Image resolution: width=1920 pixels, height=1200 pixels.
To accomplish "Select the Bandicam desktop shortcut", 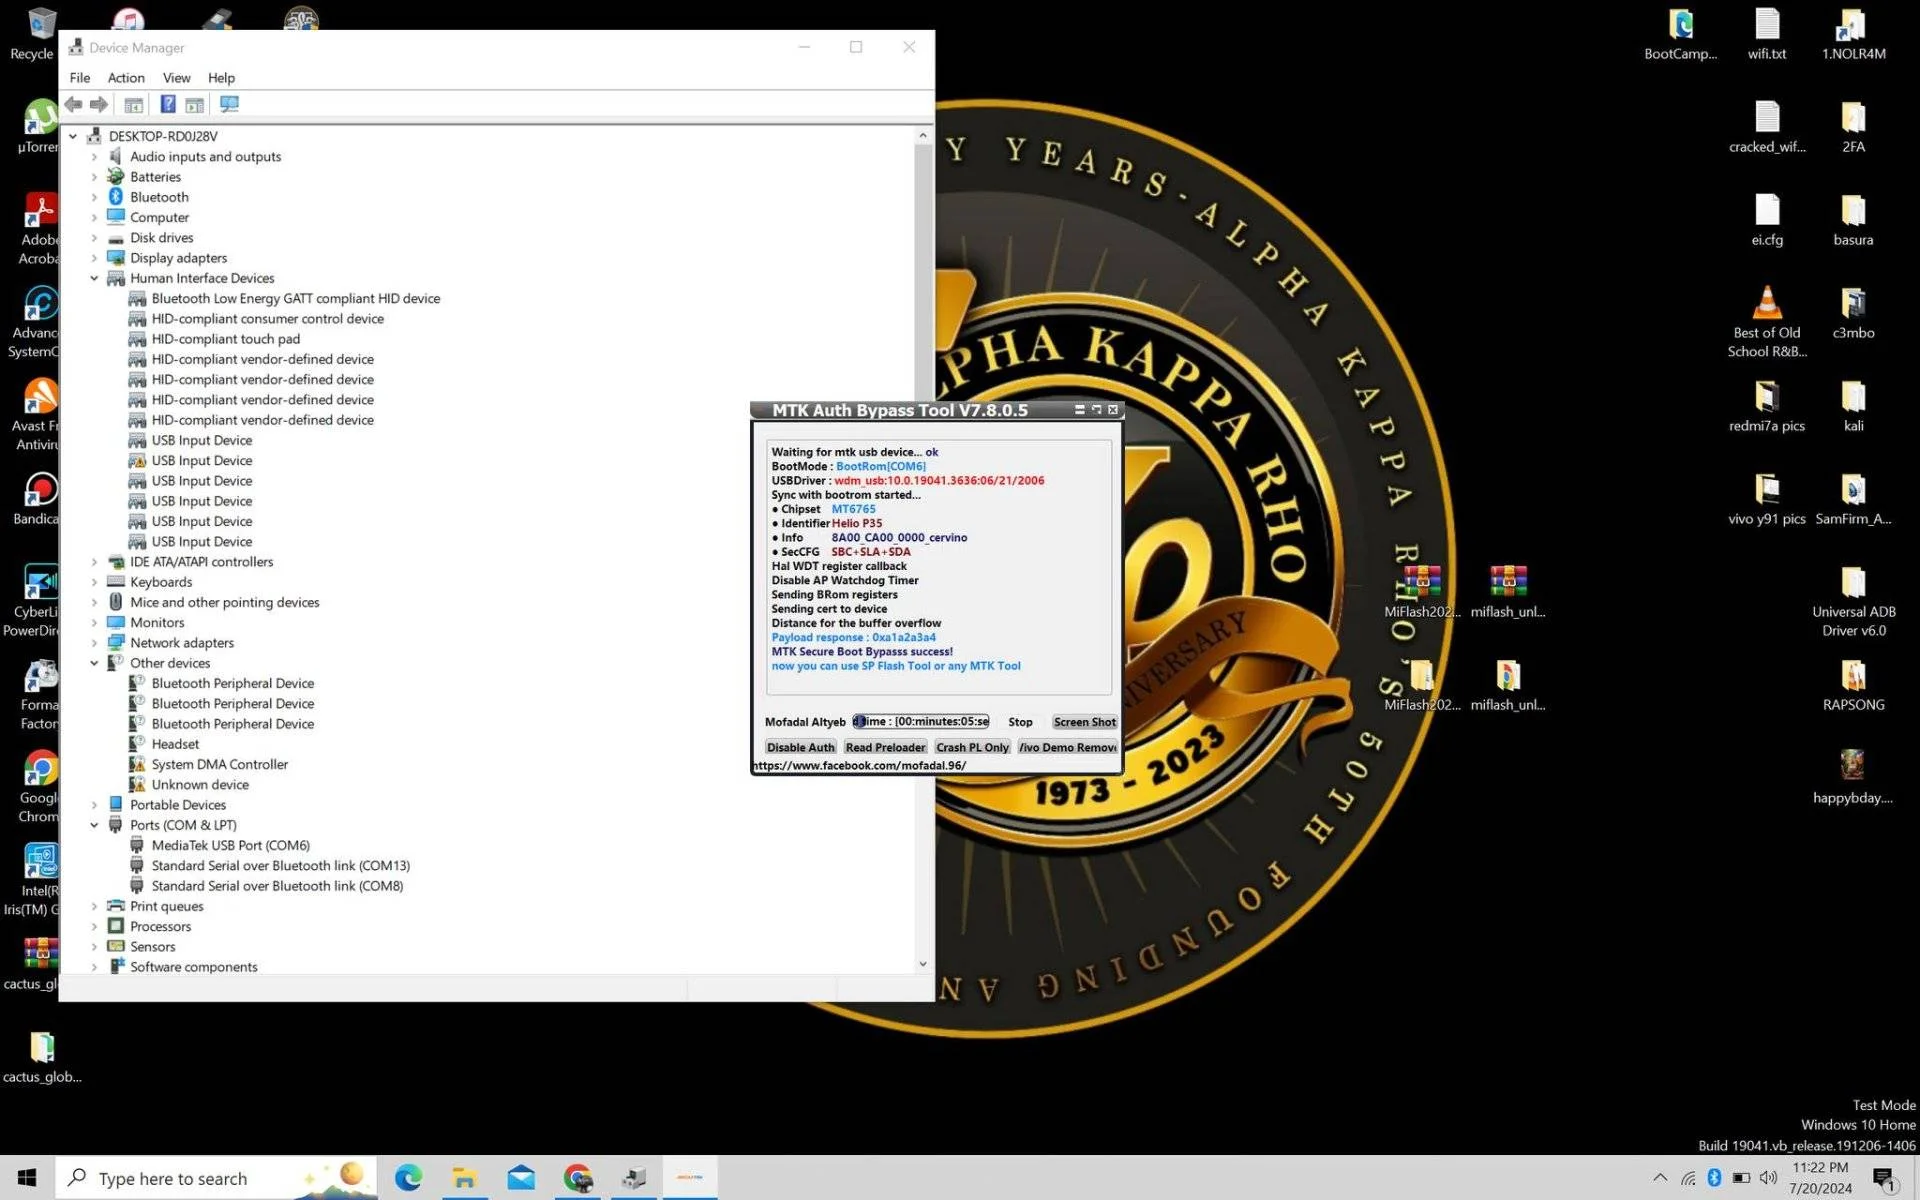I will click(x=38, y=499).
